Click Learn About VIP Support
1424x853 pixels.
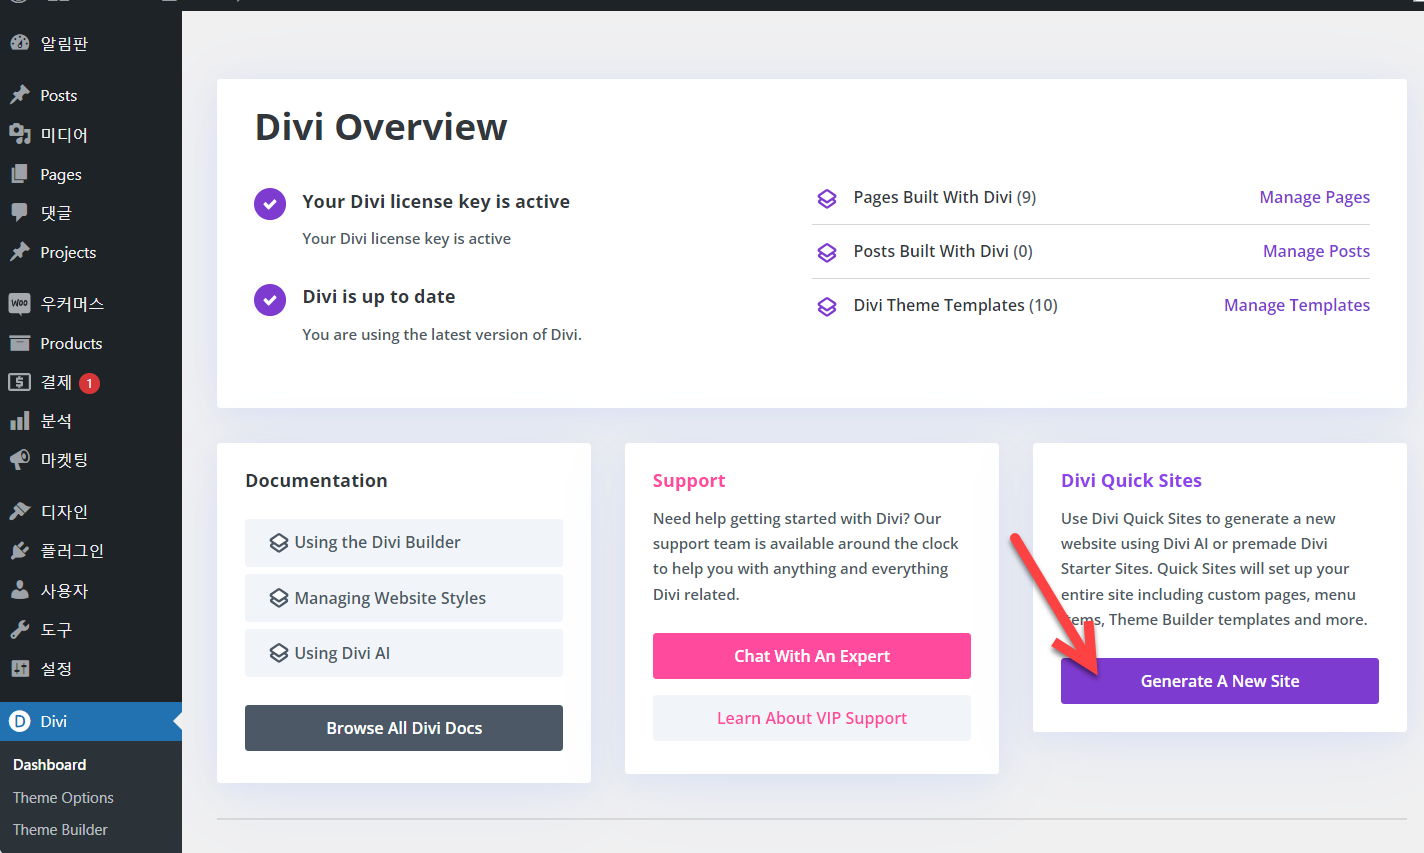pos(812,718)
